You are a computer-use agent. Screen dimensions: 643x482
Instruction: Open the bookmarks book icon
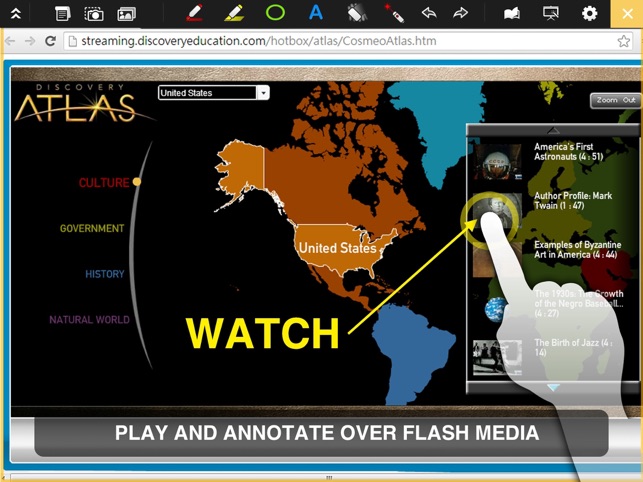tap(512, 14)
